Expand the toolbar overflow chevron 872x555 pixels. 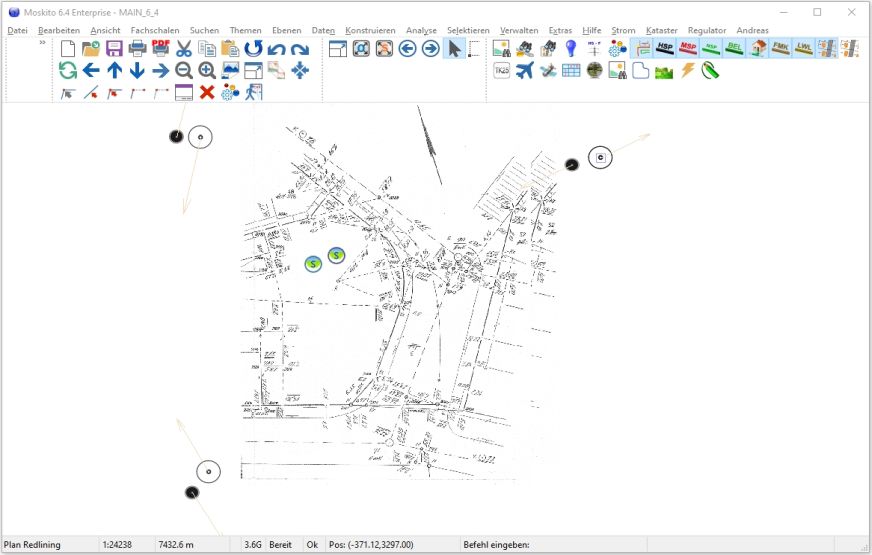tap(43, 43)
